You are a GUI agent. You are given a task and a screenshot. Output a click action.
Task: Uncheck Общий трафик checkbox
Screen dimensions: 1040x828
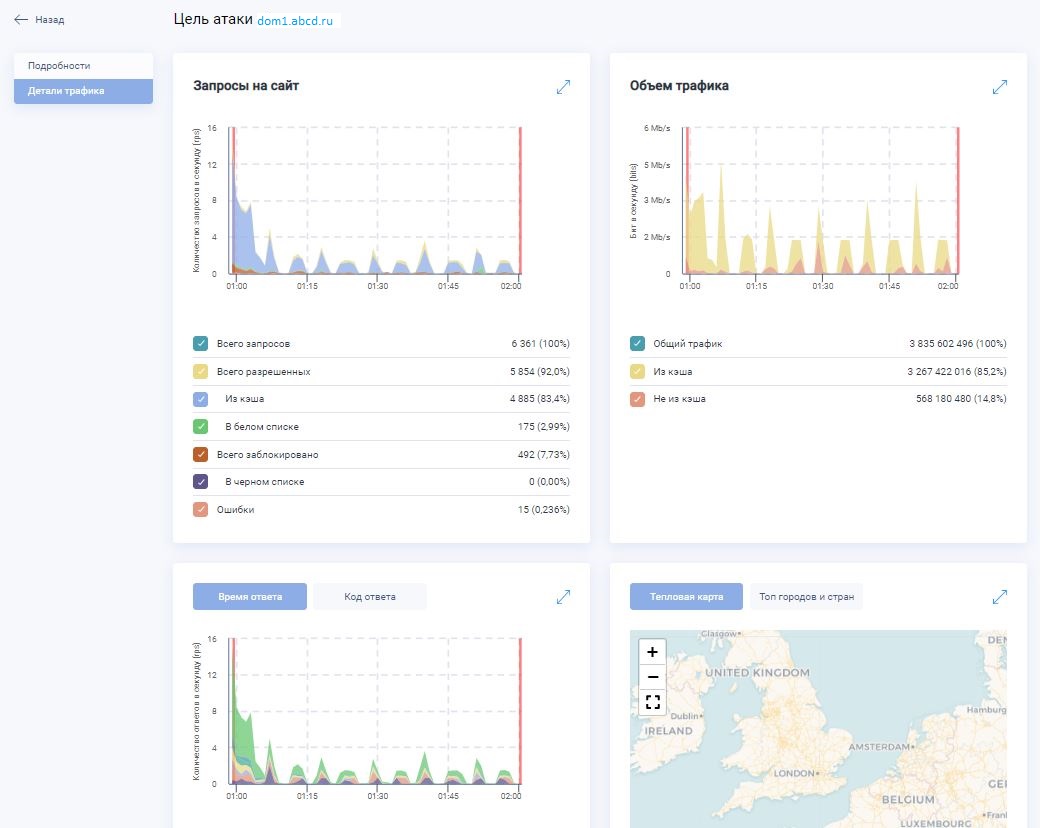click(637, 344)
